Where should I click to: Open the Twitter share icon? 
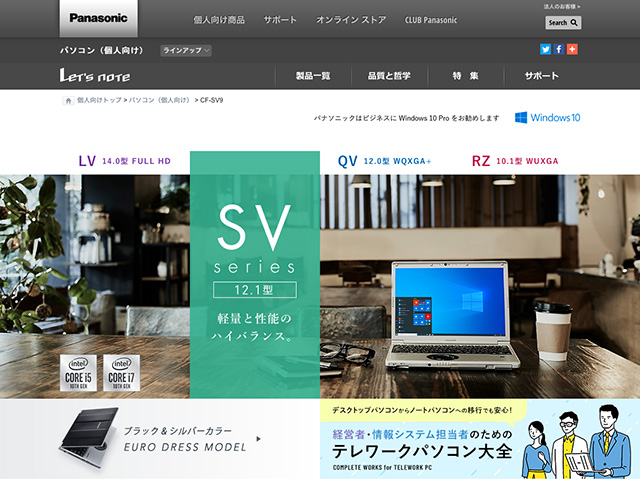click(x=545, y=49)
